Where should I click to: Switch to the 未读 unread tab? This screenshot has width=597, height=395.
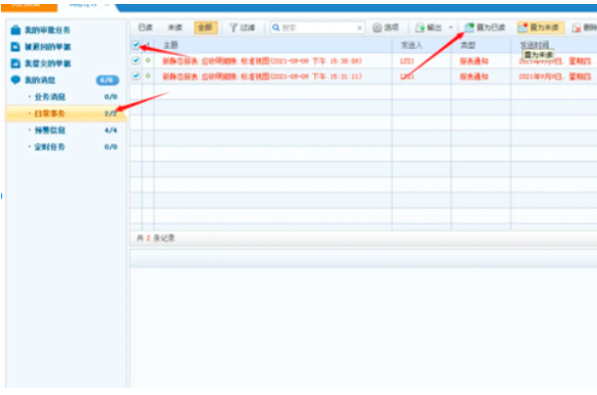coord(175,27)
